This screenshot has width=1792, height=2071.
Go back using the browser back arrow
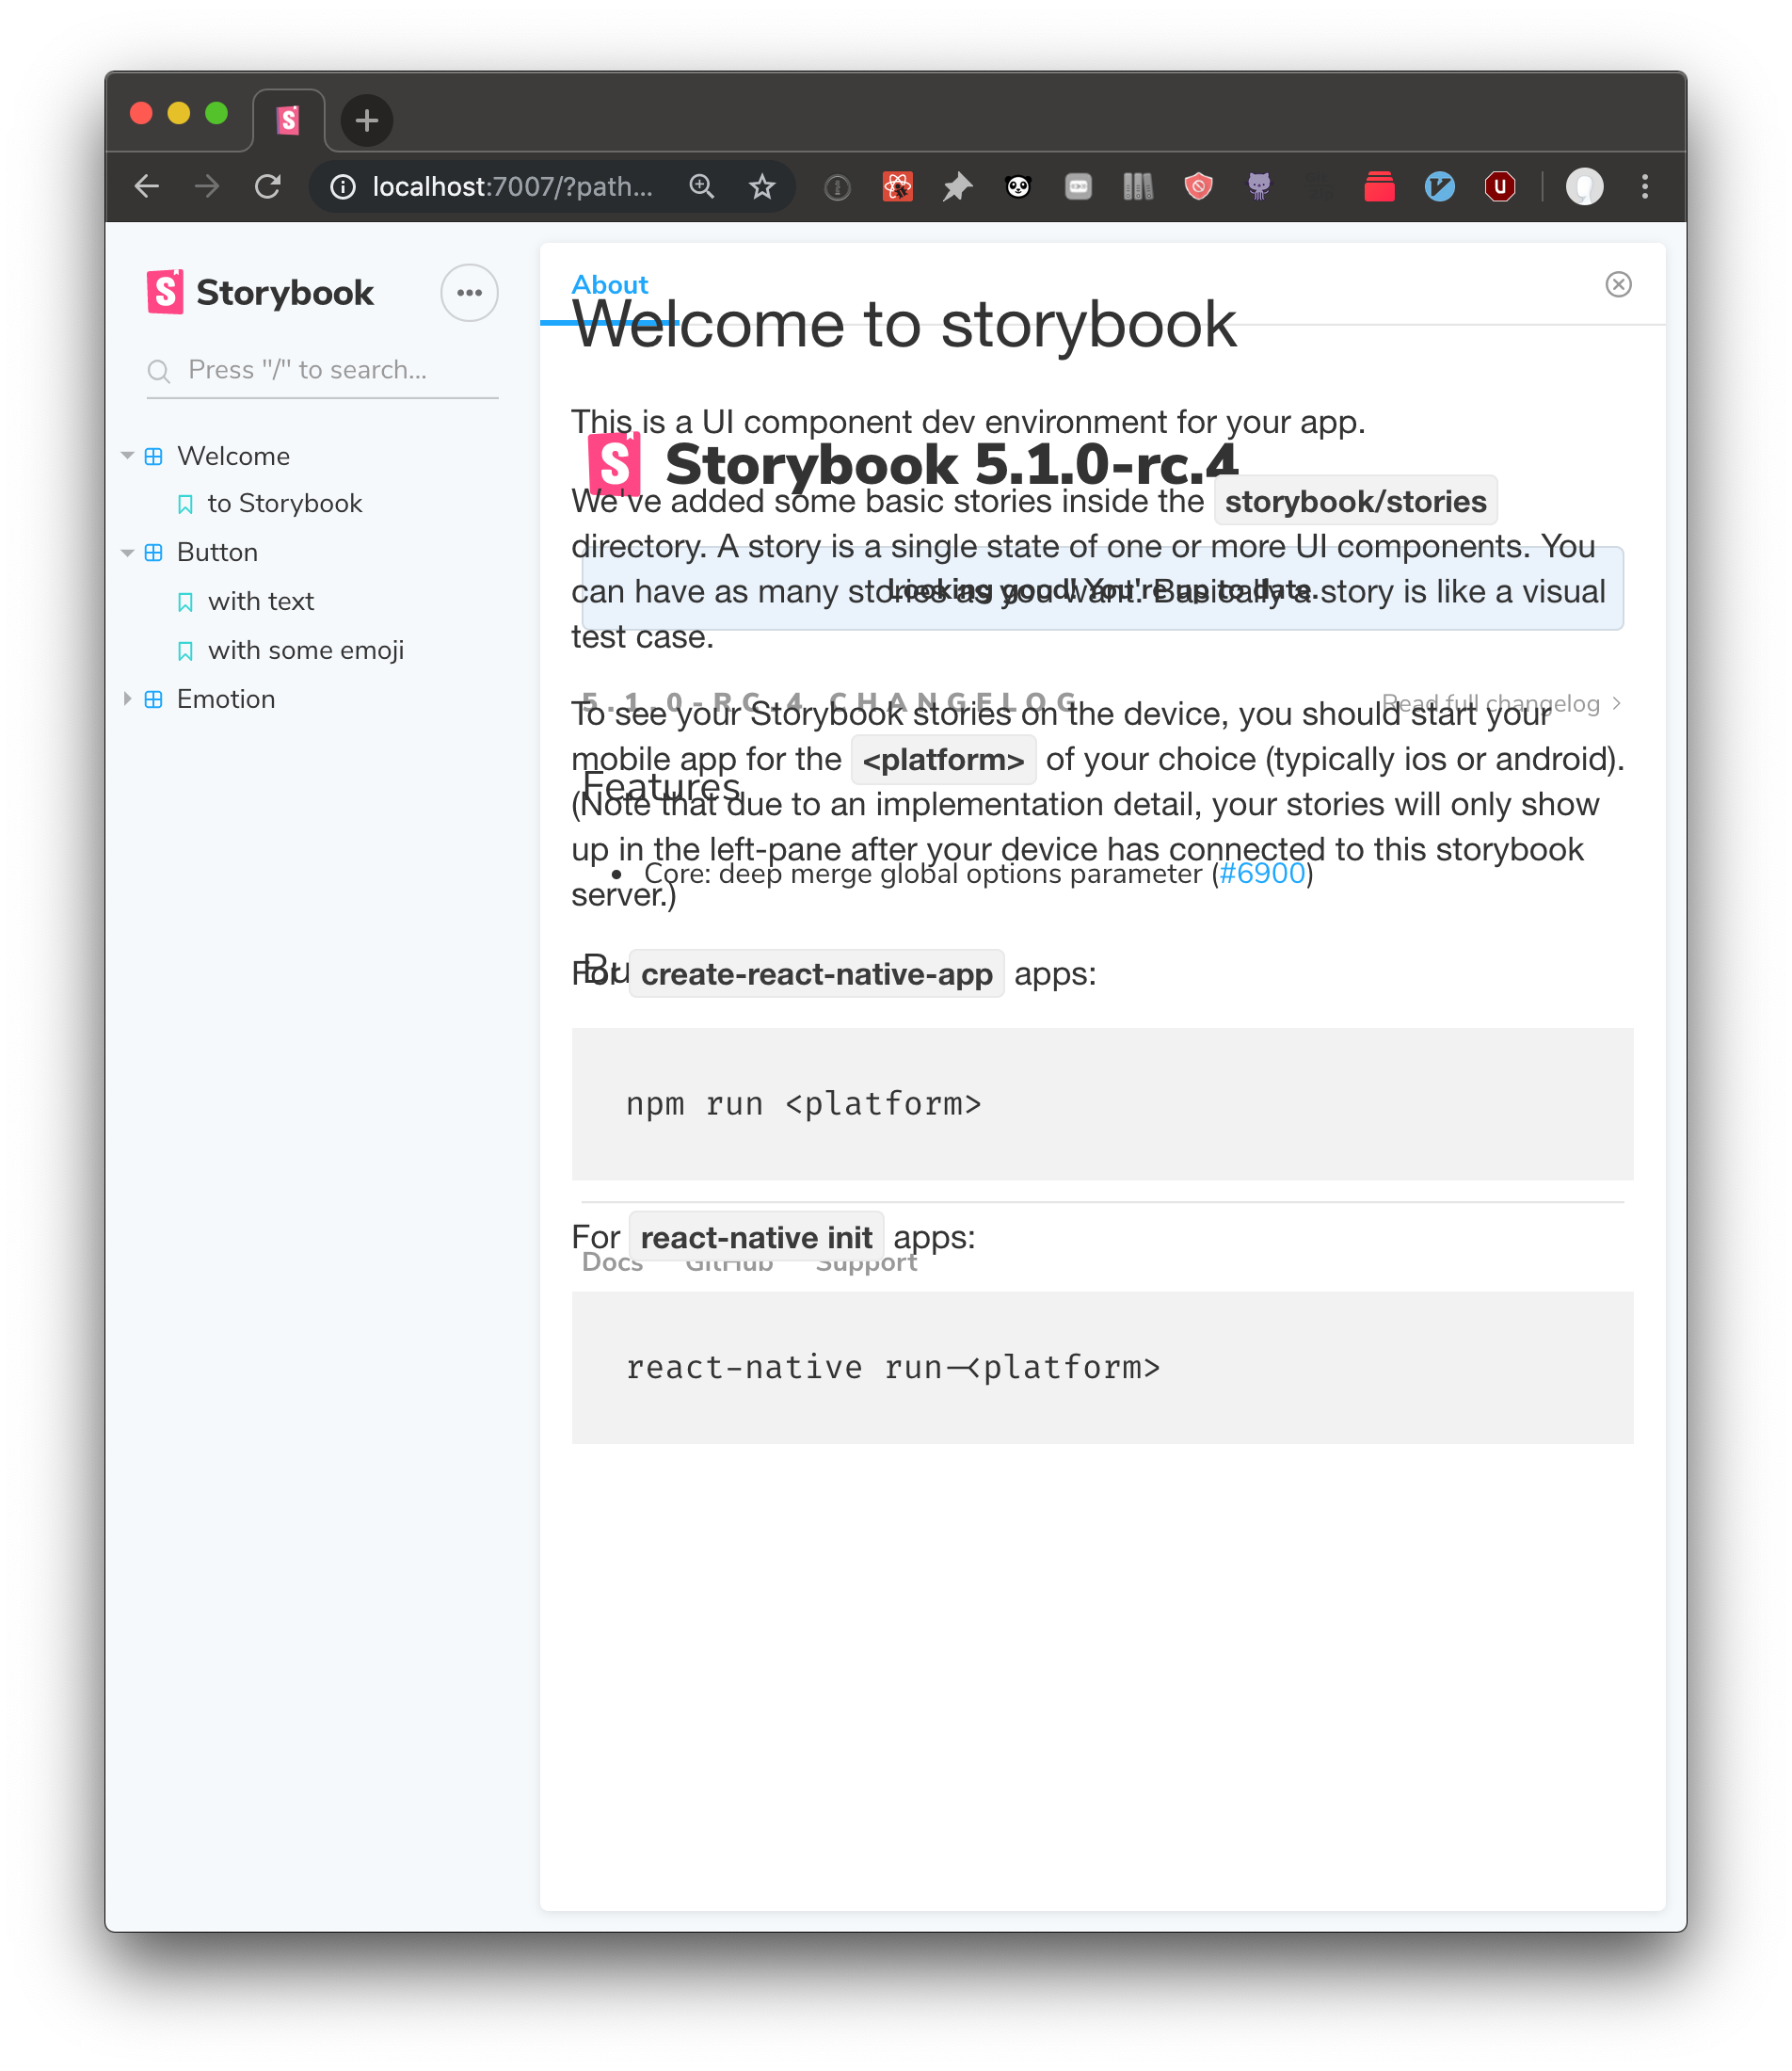point(147,187)
